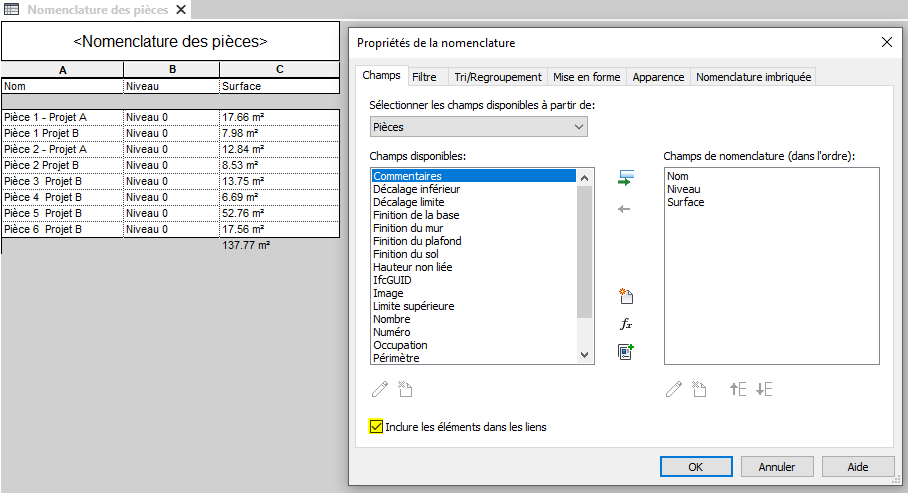Click the green add parameter arrow icon
The width and height of the screenshot is (908, 493).
pyautogui.click(x=625, y=178)
